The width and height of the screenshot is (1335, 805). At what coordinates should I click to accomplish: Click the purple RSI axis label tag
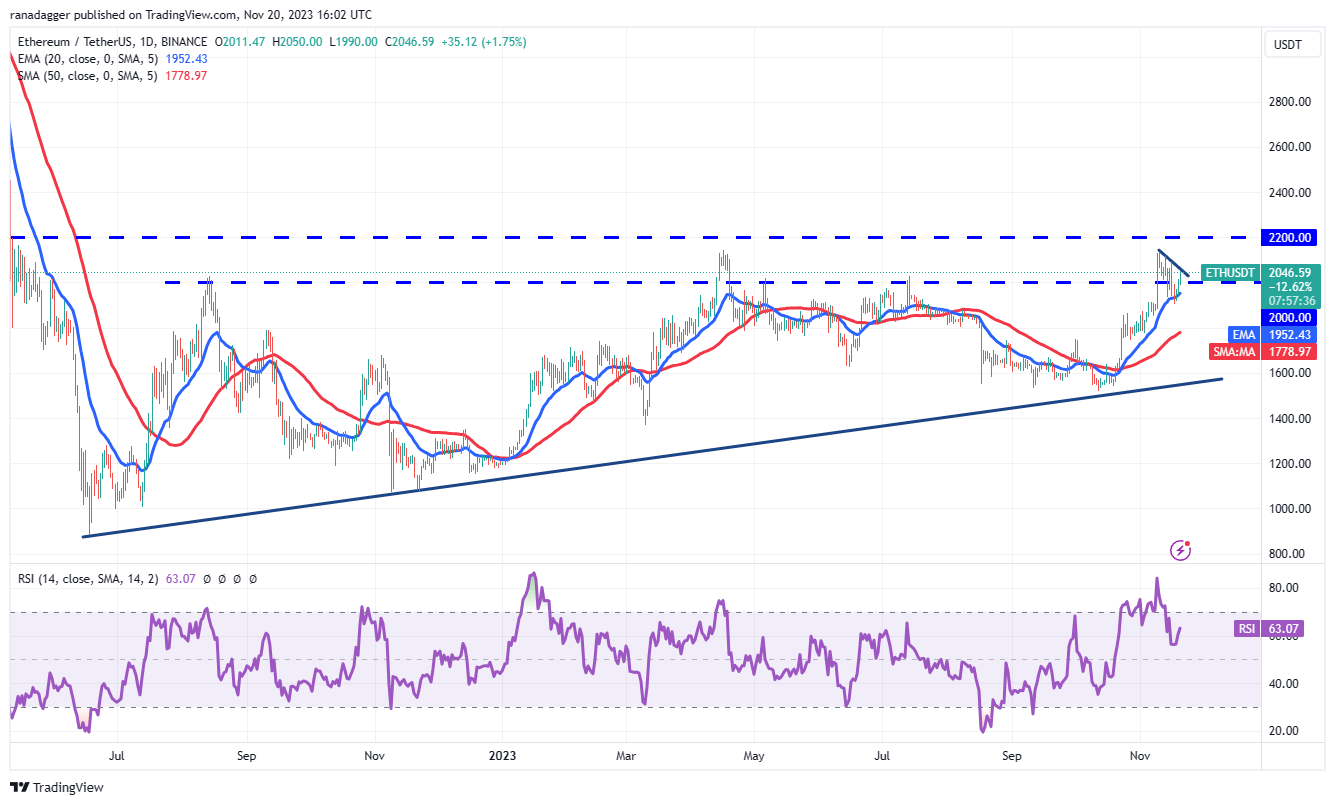pyautogui.click(x=1245, y=629)
